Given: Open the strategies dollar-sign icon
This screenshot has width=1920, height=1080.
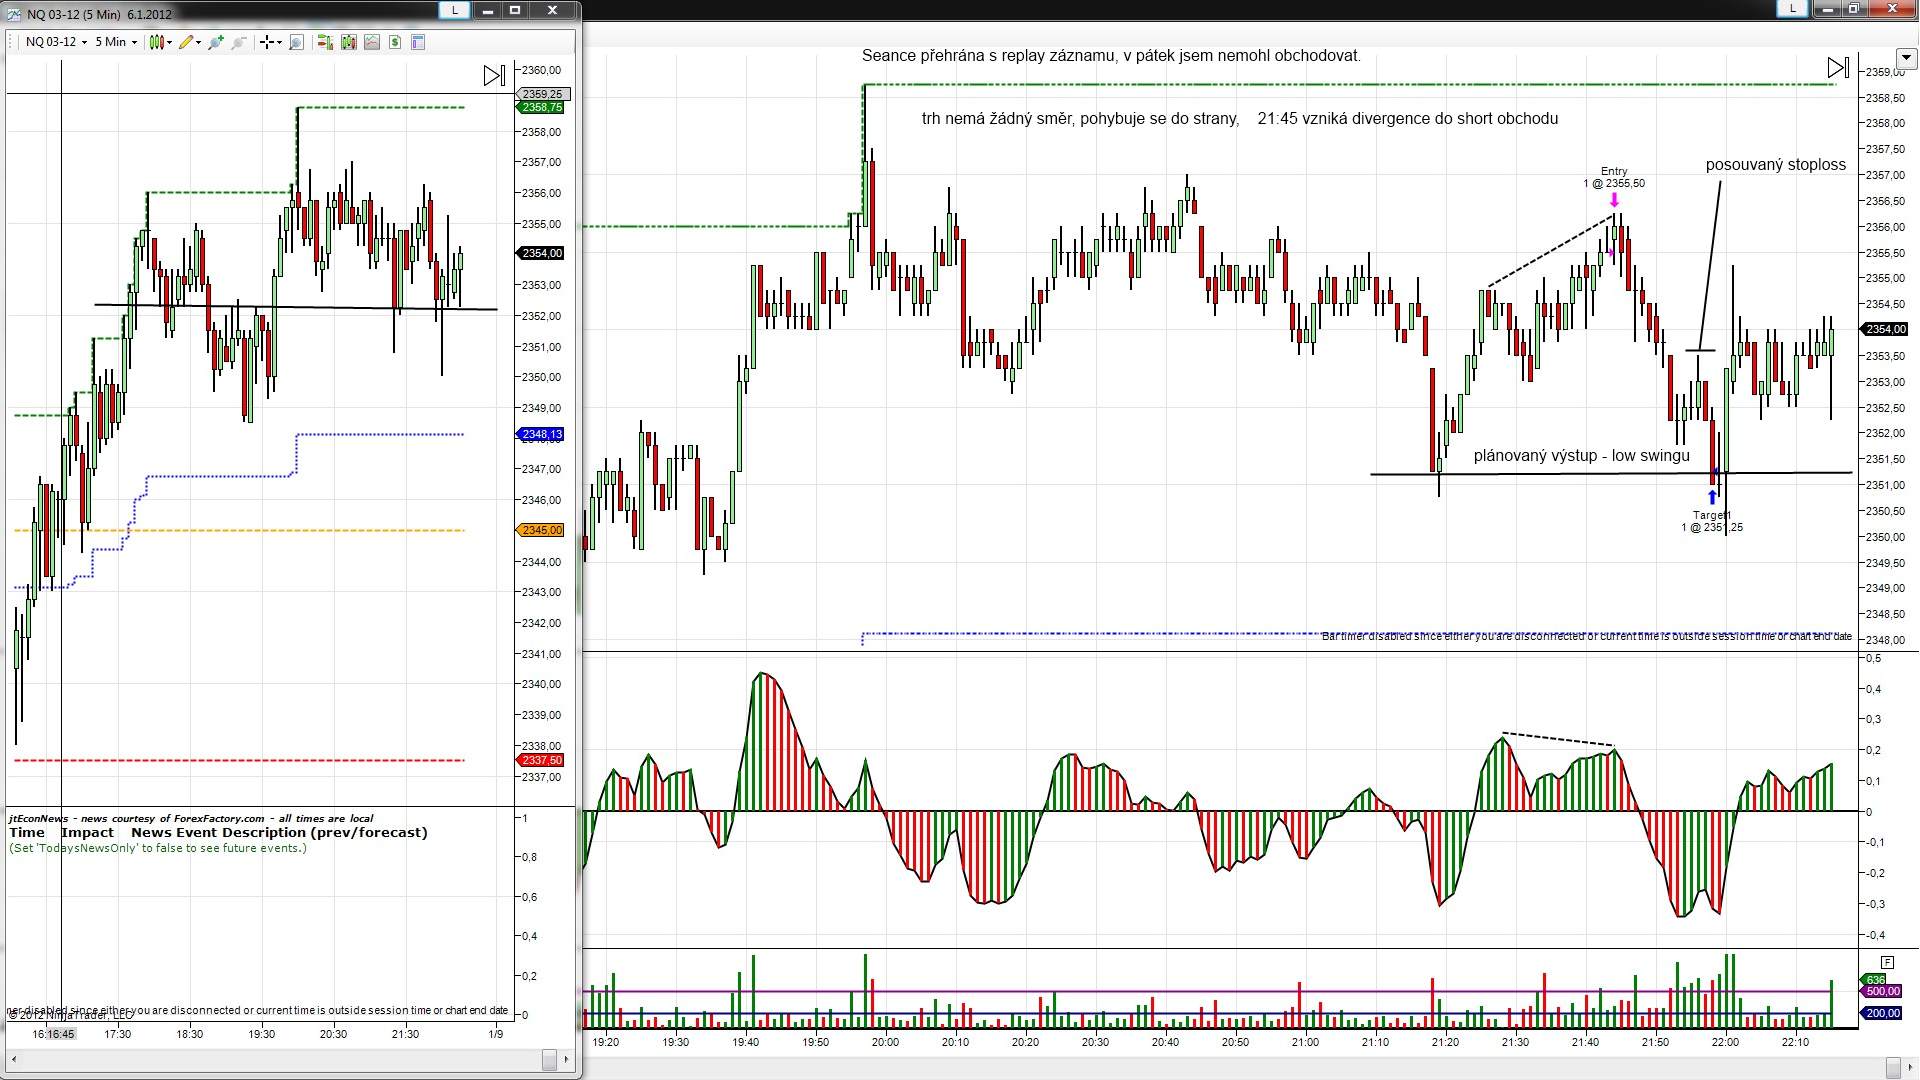Looking at the screenshot, I should tap(395, 42).
